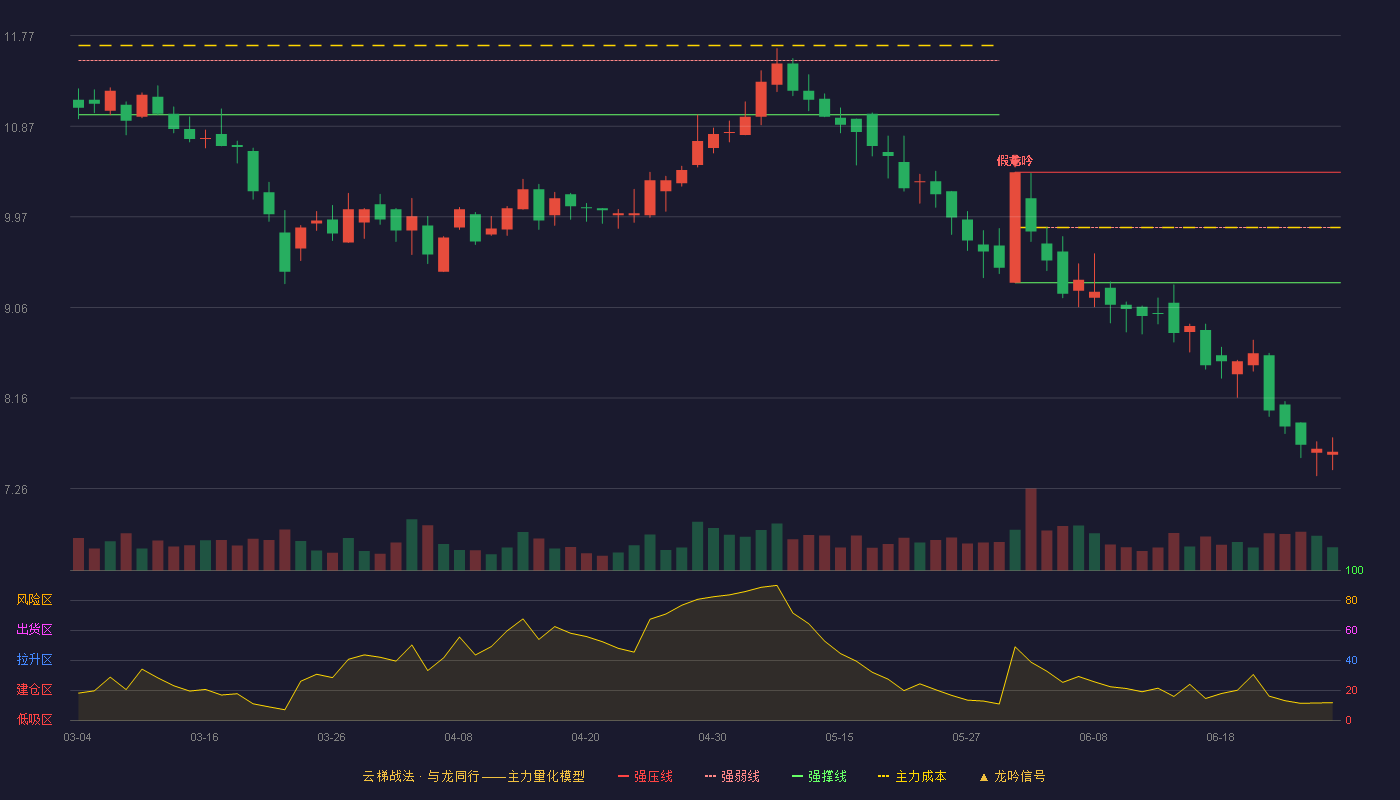Click the 假龙吟 signal label
The width and height of the screenshot is (1400, 800).
tap(1015, 160)
